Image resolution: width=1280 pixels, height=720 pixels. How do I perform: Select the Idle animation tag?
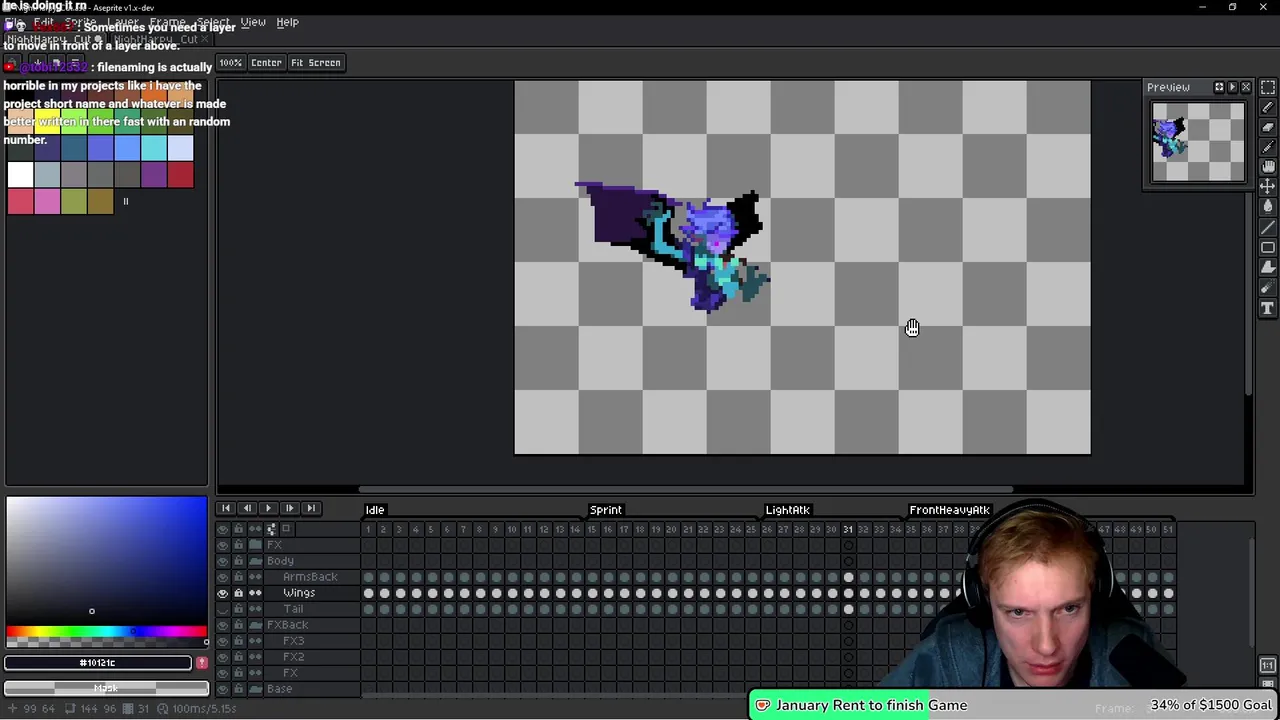(375, 510)
